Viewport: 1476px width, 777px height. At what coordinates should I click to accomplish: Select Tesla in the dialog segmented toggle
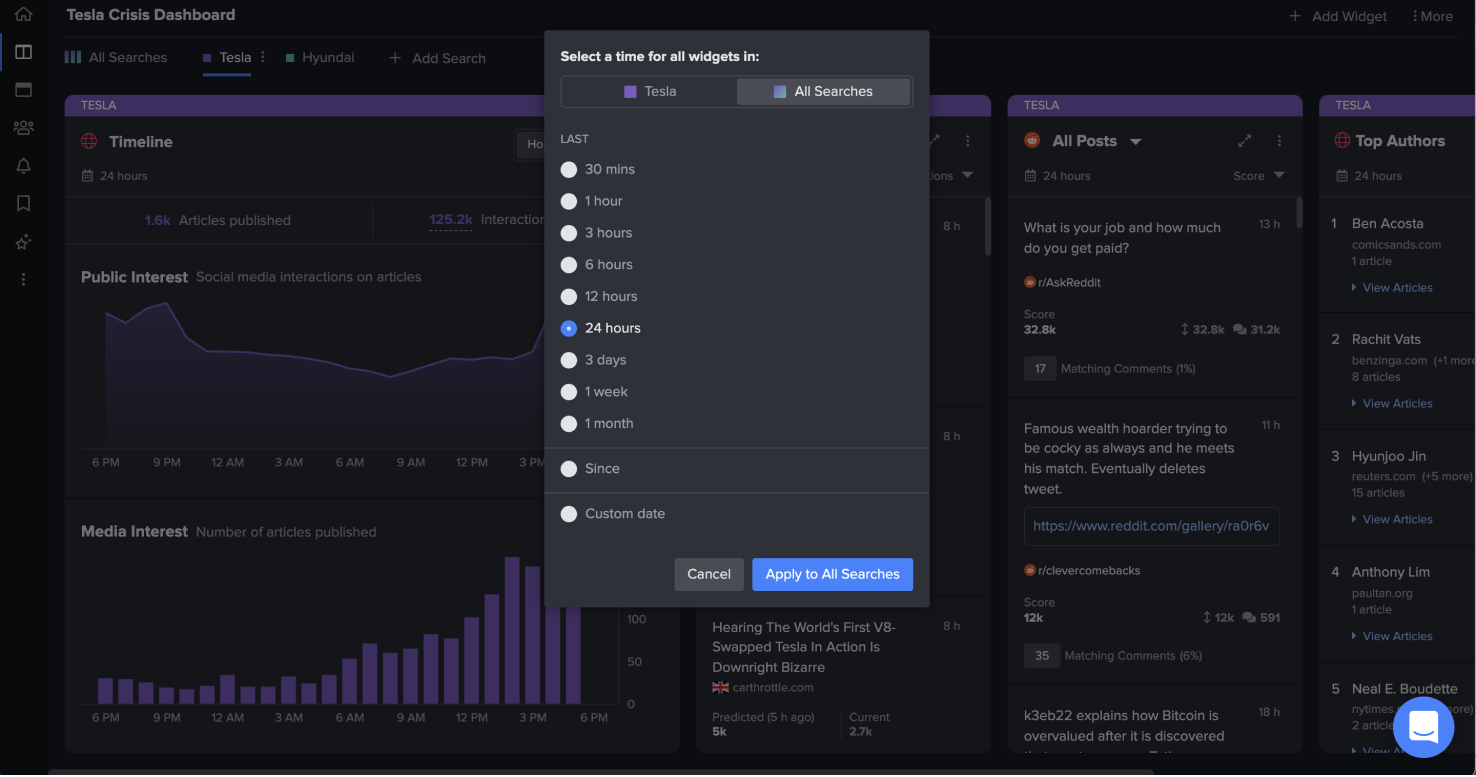tap(650, 91)
